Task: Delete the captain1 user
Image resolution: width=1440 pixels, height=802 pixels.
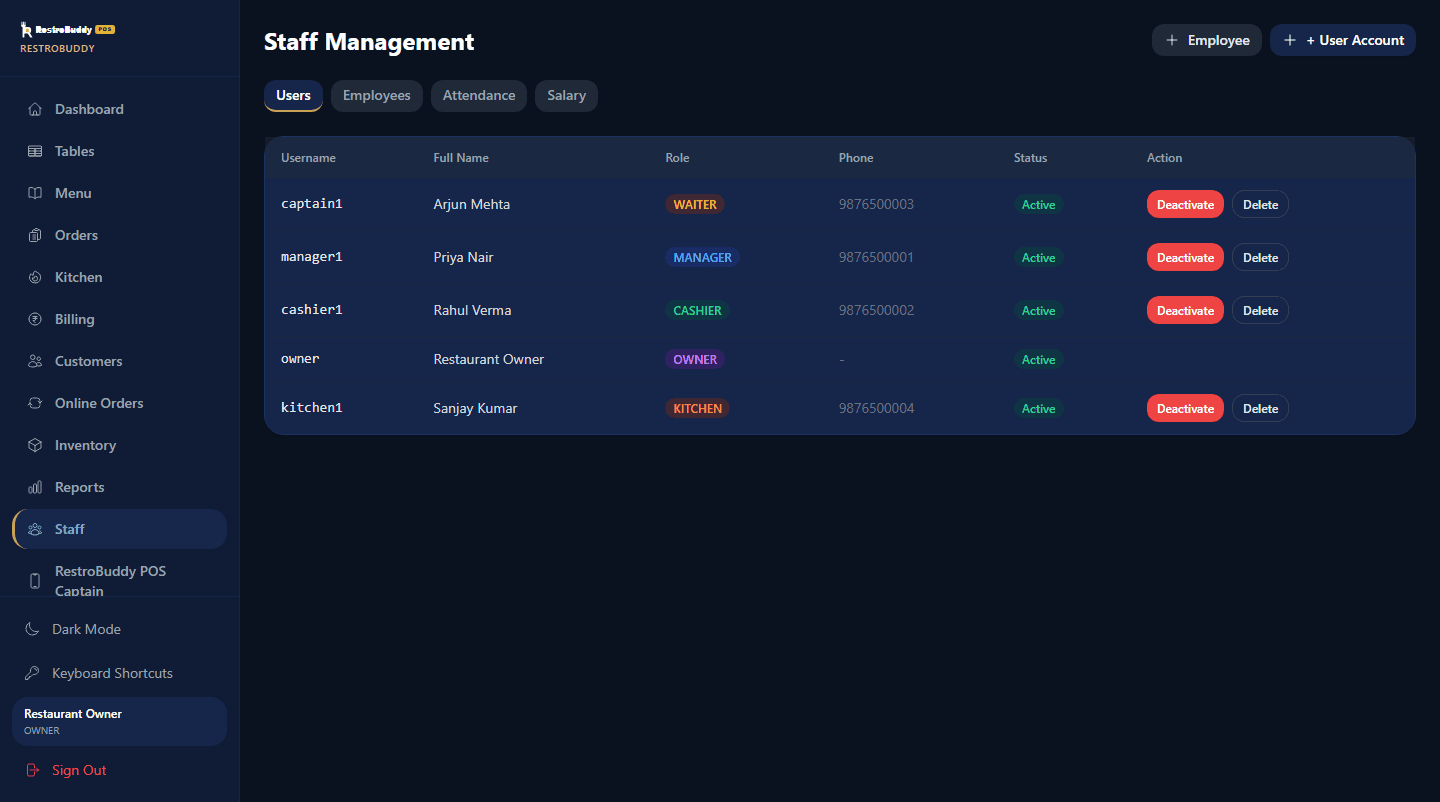Action: point(1260,204)
